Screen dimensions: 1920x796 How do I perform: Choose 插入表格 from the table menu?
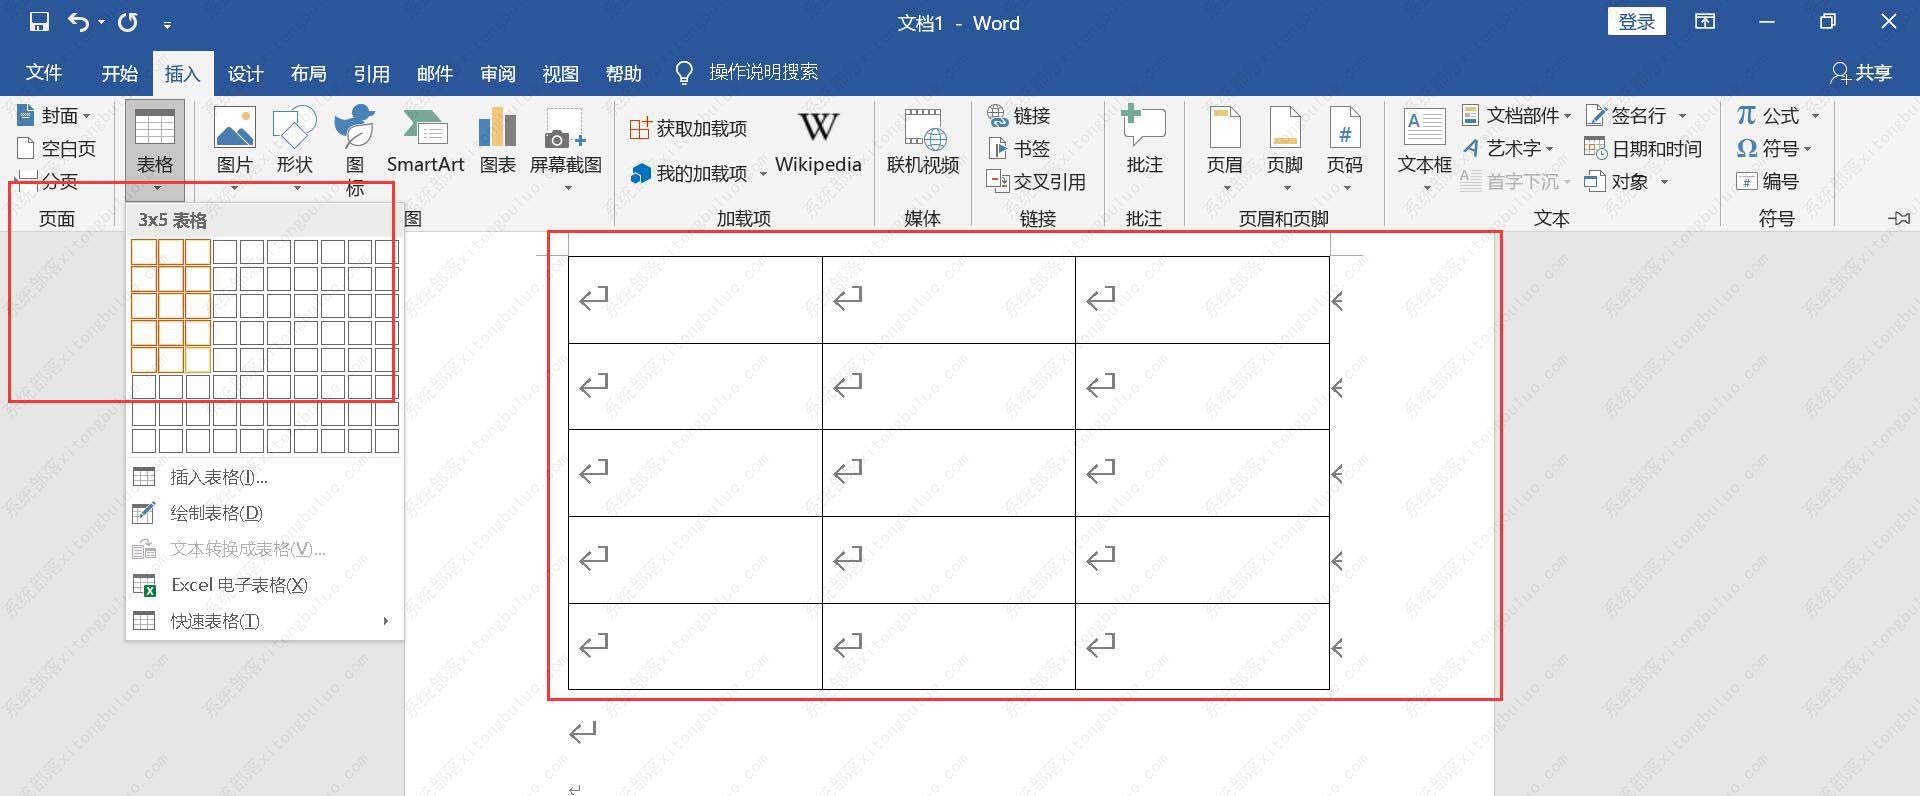pos(218,478)
